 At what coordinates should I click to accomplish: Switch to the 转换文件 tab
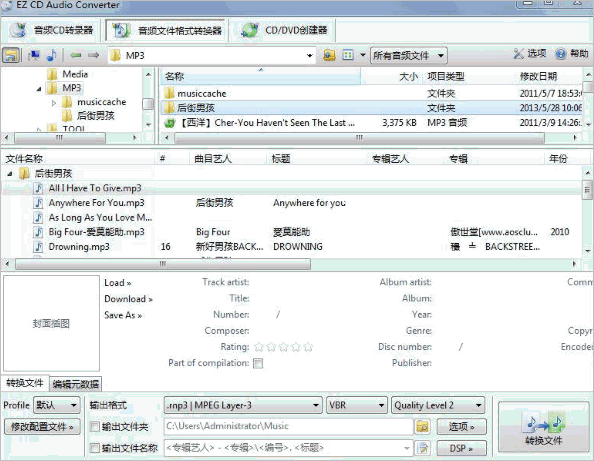25,383
